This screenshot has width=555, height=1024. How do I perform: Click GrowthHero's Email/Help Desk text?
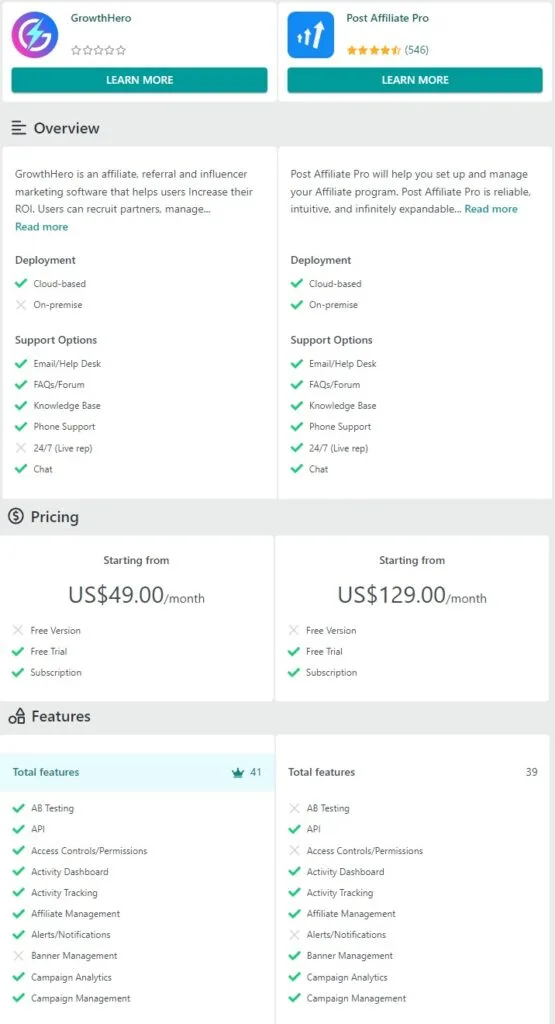point(67,363)
